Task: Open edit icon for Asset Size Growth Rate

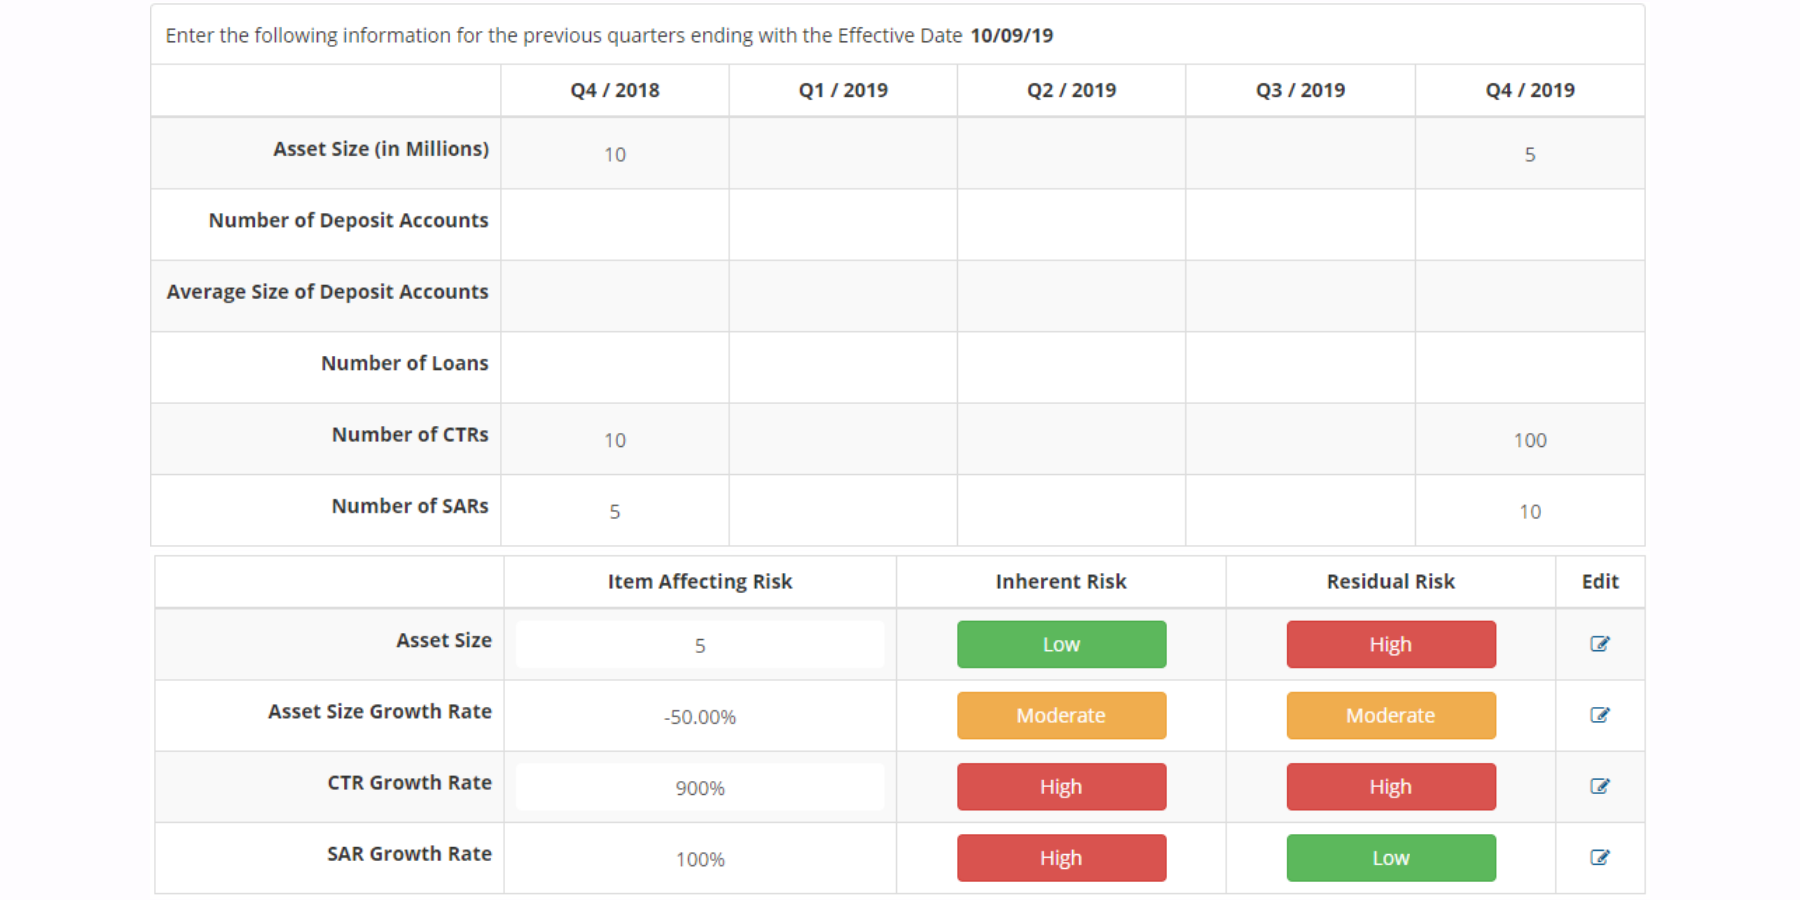Action: point(1600,715)
